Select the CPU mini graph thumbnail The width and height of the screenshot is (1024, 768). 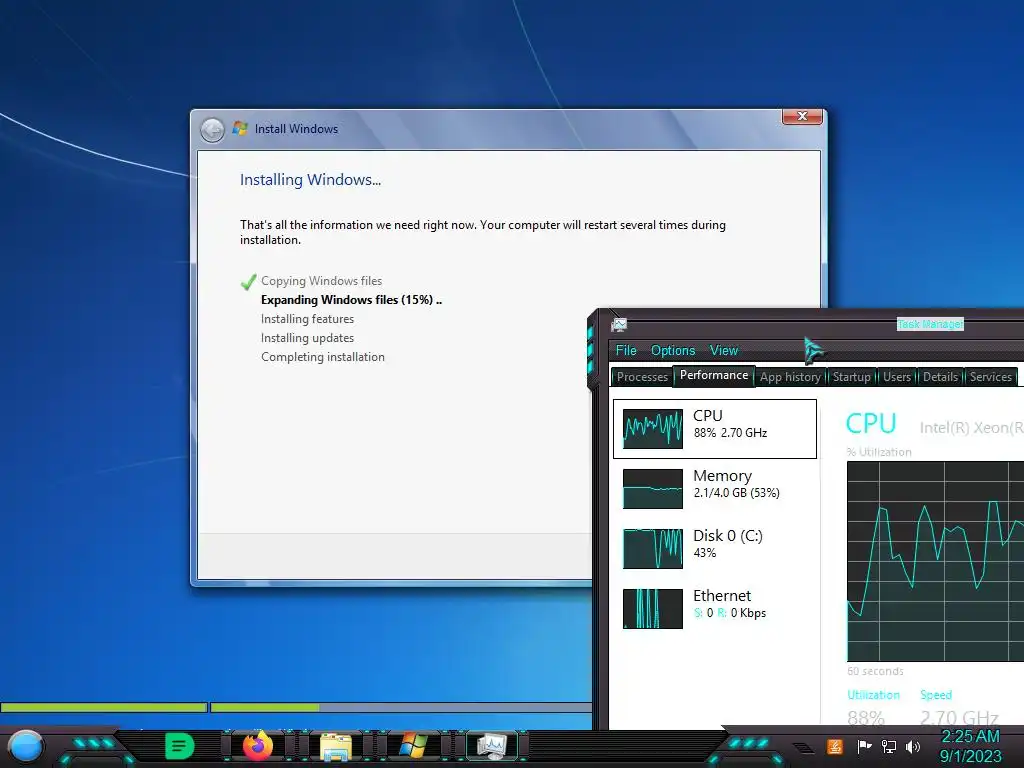point(652,428)
